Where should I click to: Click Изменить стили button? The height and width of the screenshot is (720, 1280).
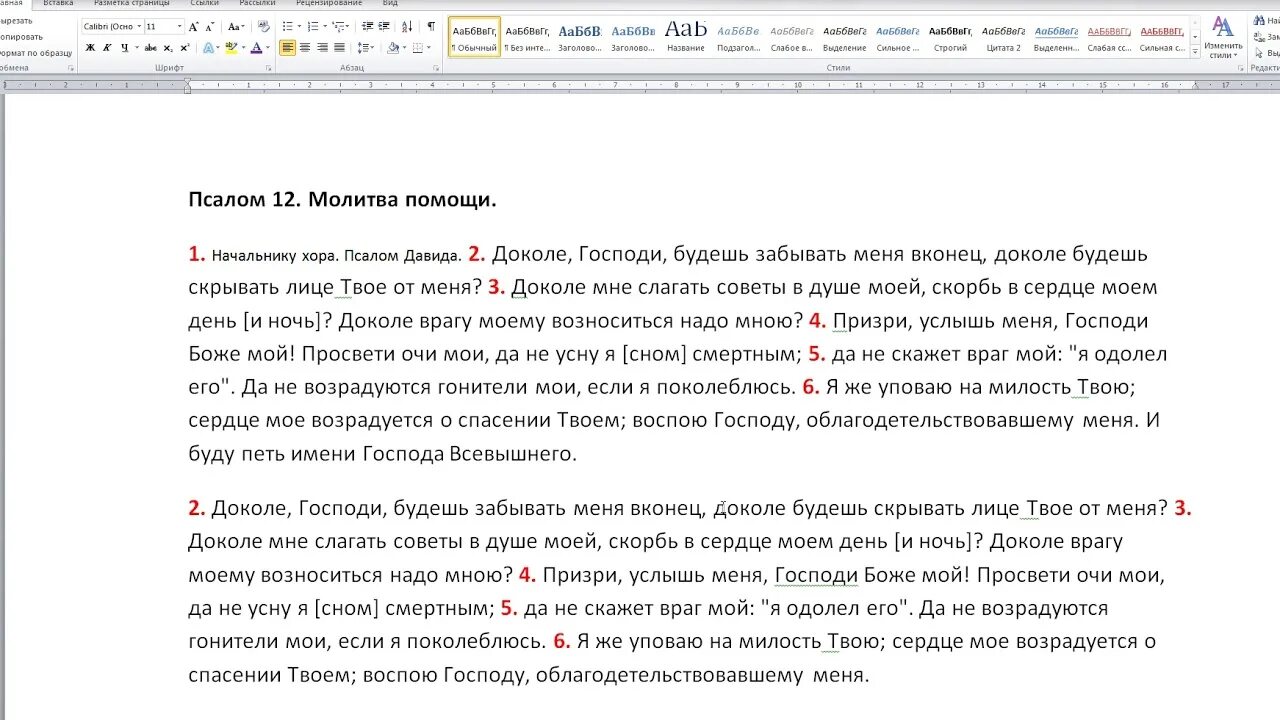1223,36
